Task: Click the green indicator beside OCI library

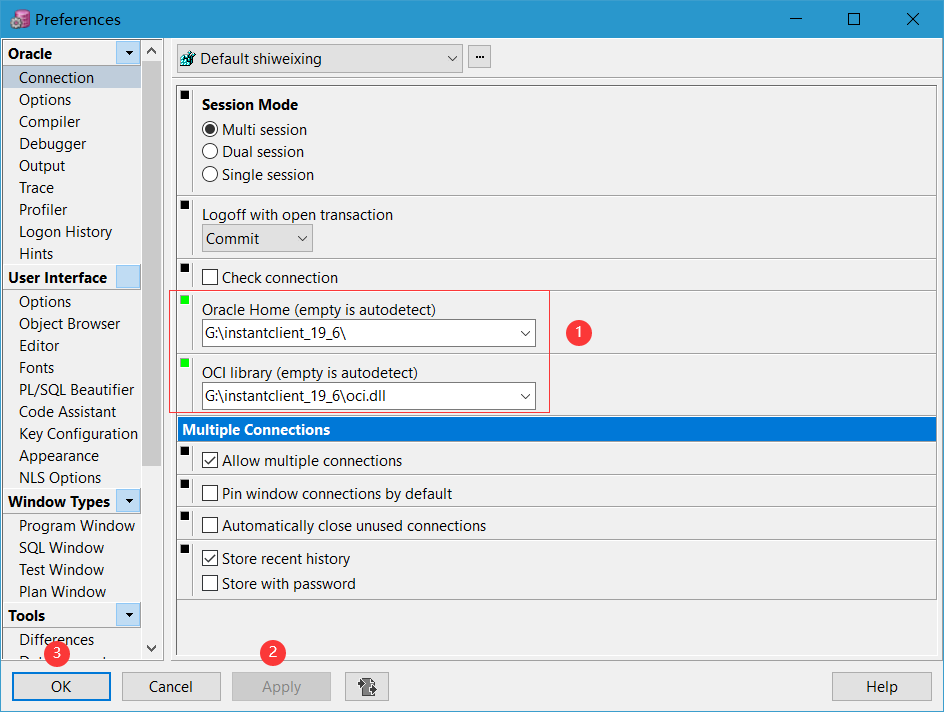Action: point(185,362)
